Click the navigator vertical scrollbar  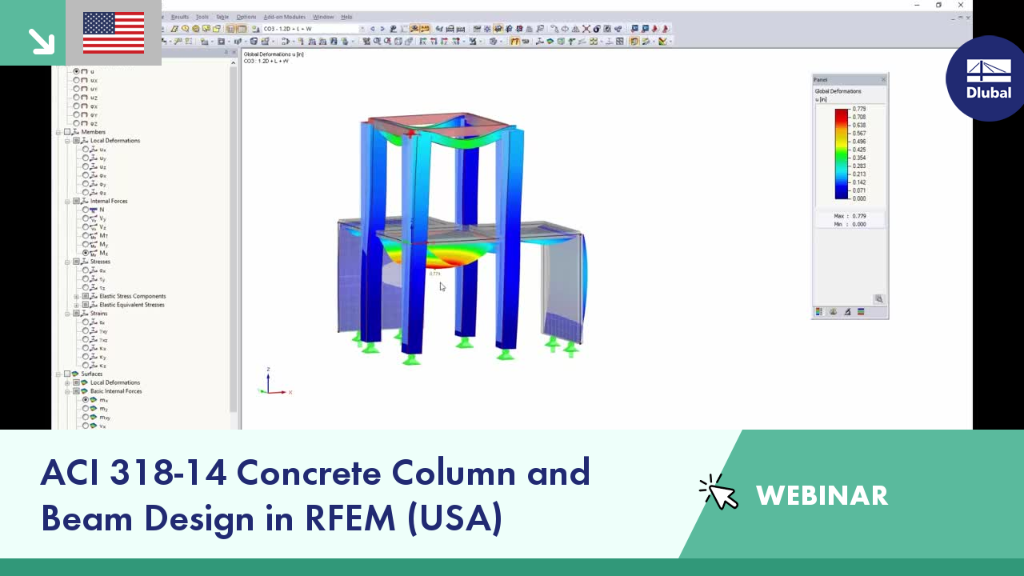[x=233, y=242]
